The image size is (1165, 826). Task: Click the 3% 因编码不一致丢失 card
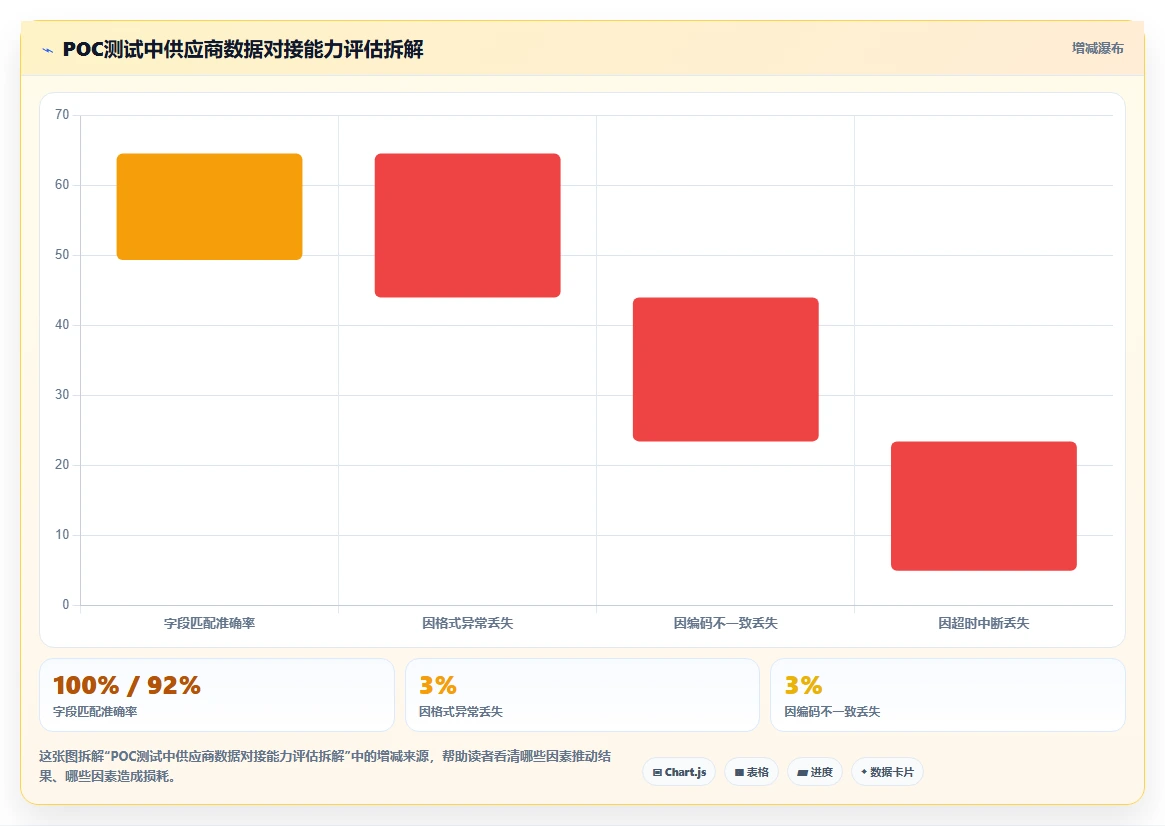pos(948,695)
